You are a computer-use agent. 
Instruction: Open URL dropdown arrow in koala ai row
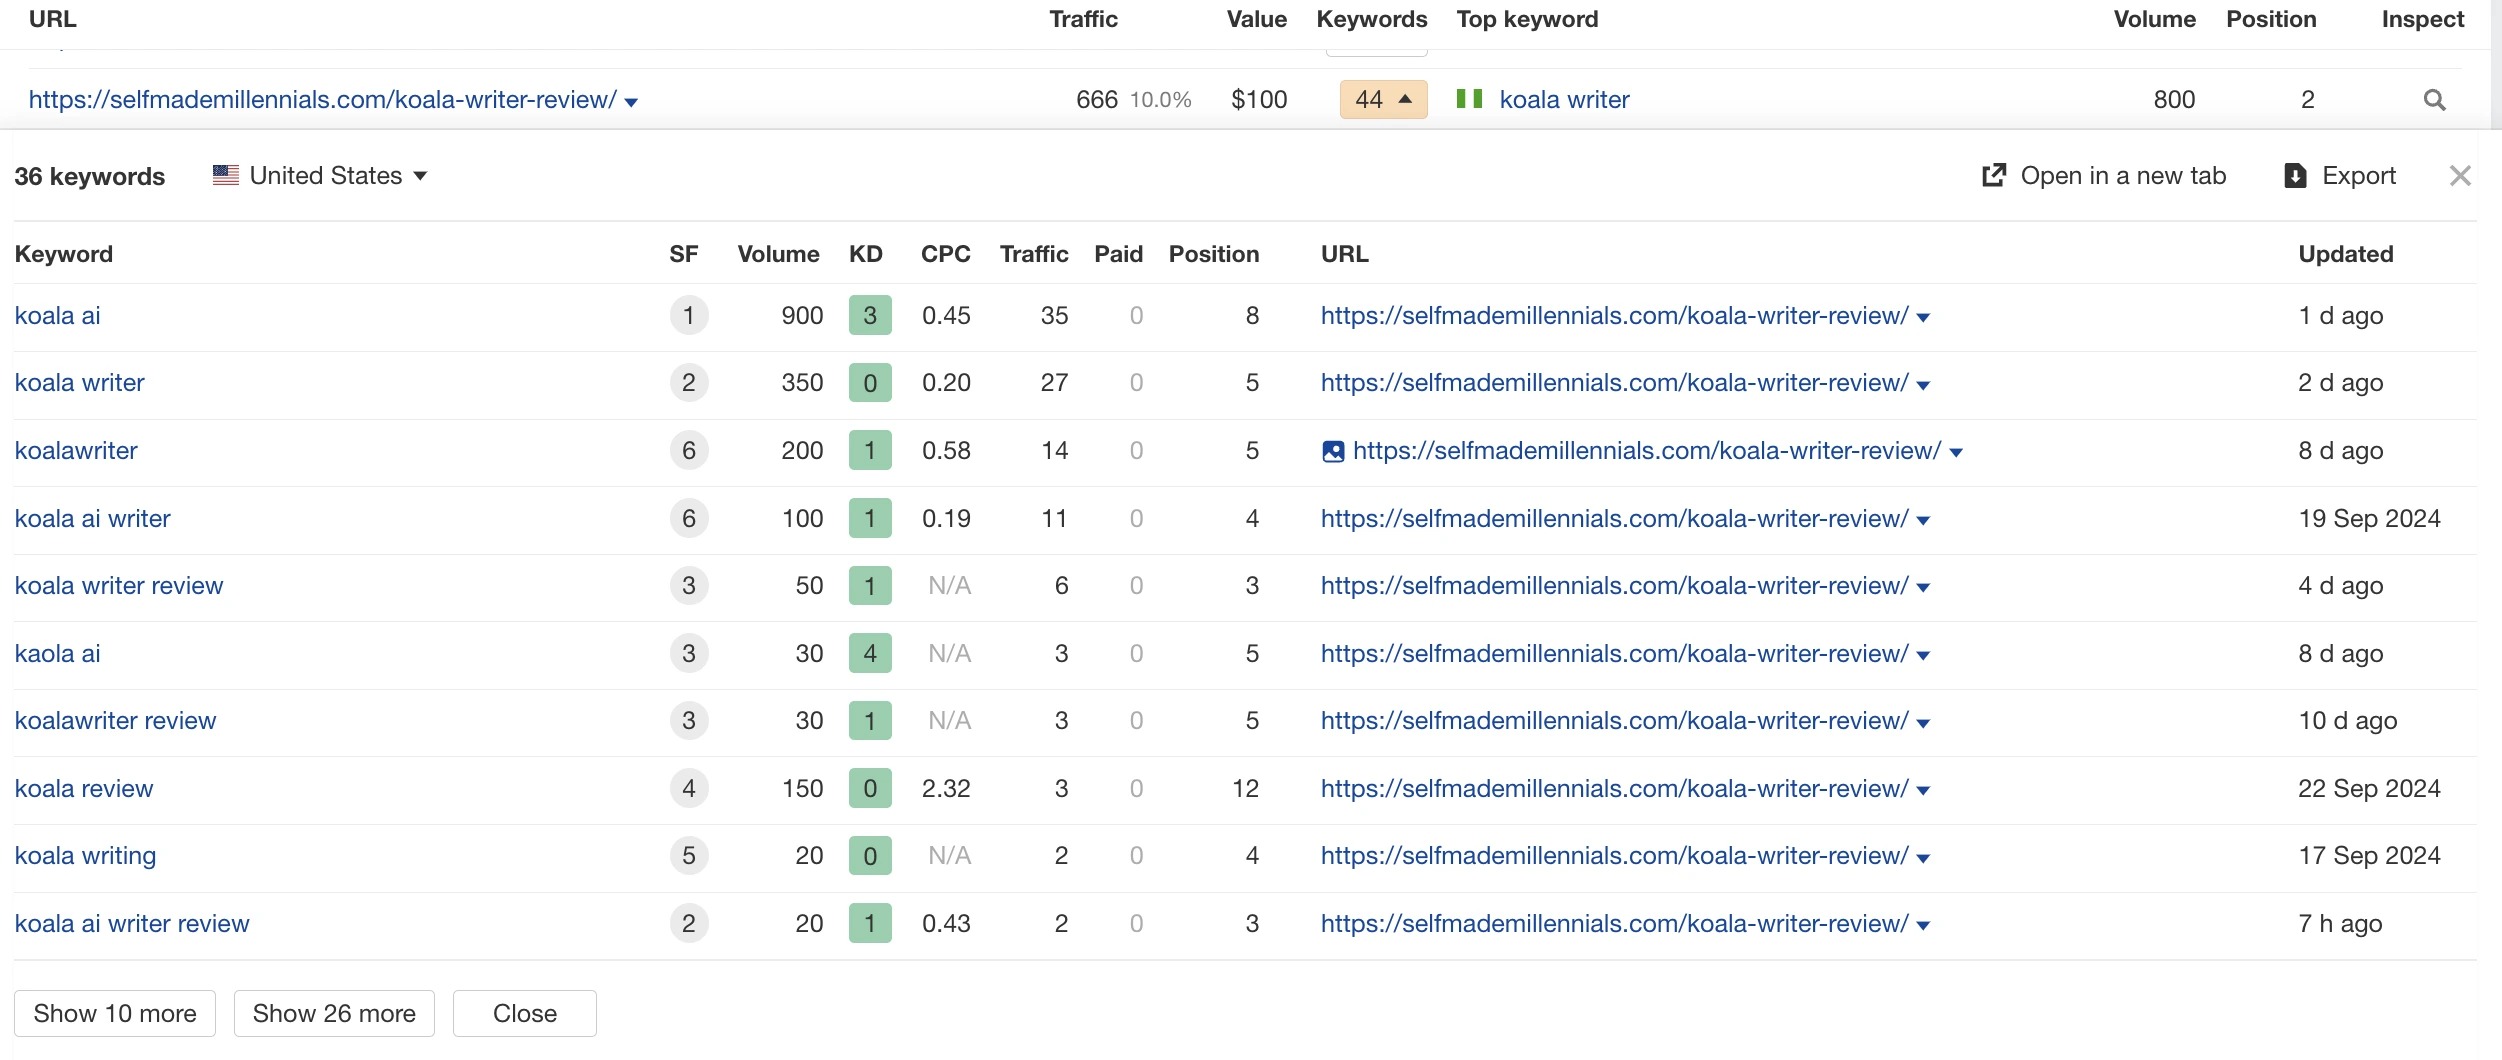(1923, 318)
